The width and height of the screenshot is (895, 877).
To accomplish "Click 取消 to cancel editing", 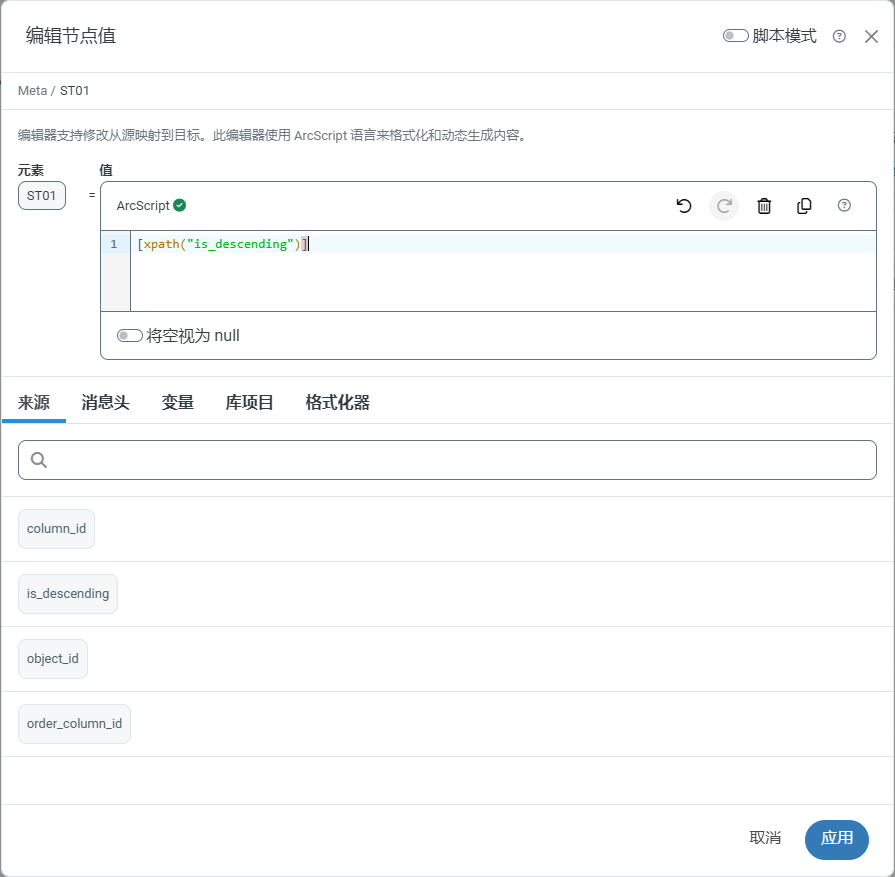I will coord(765,838).
